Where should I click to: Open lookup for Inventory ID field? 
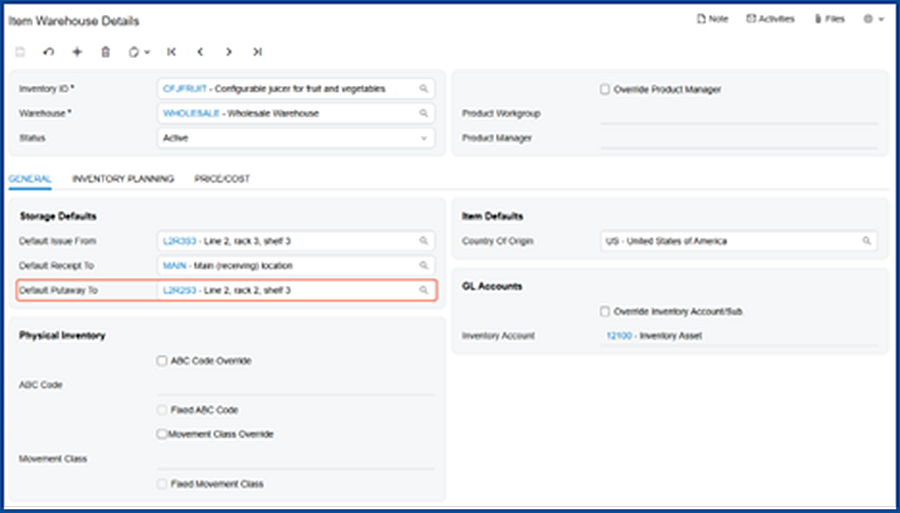423,89
